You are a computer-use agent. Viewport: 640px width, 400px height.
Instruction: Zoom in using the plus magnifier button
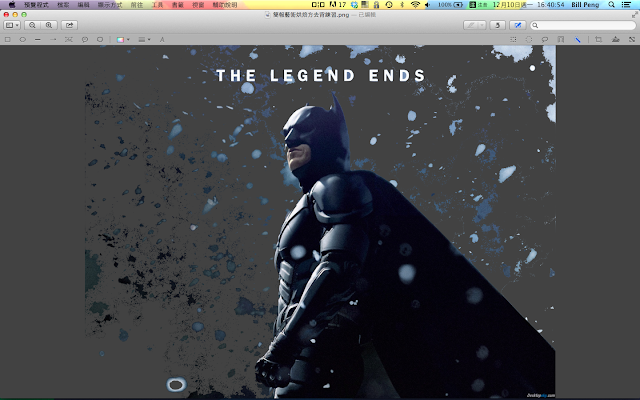[49, 25]
